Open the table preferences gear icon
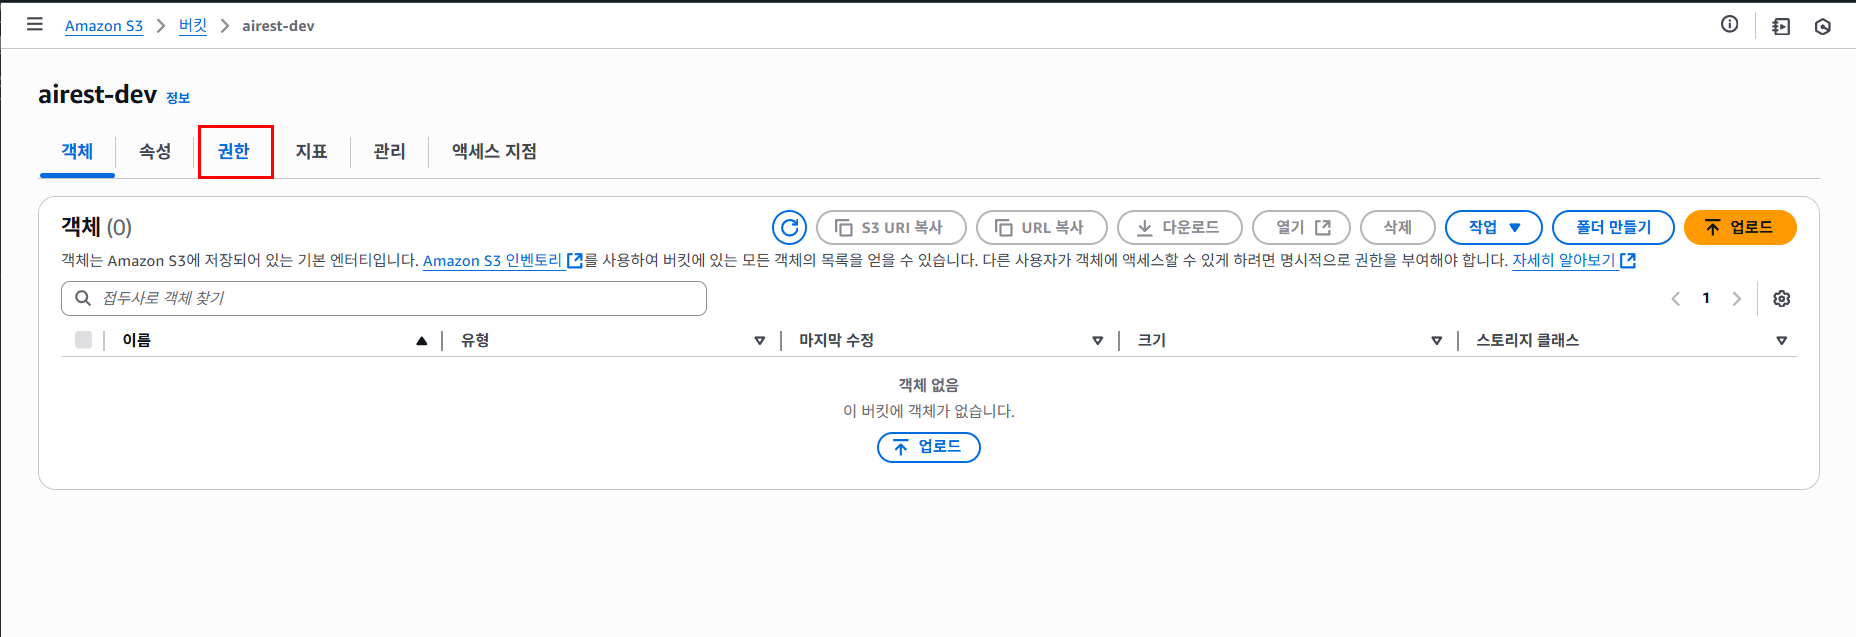 1781,298
